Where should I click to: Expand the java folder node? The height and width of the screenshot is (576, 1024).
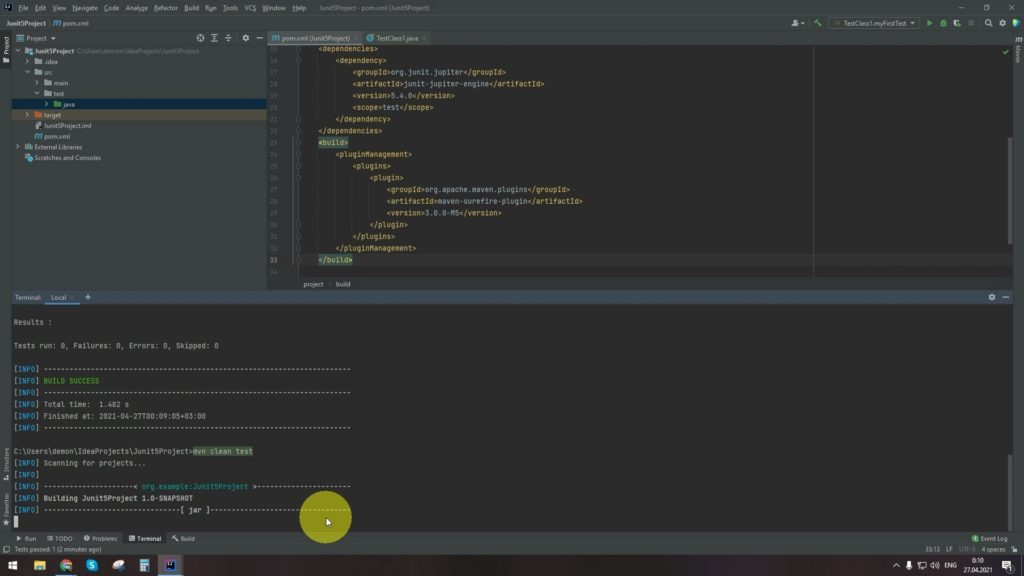tap(46, 104)
